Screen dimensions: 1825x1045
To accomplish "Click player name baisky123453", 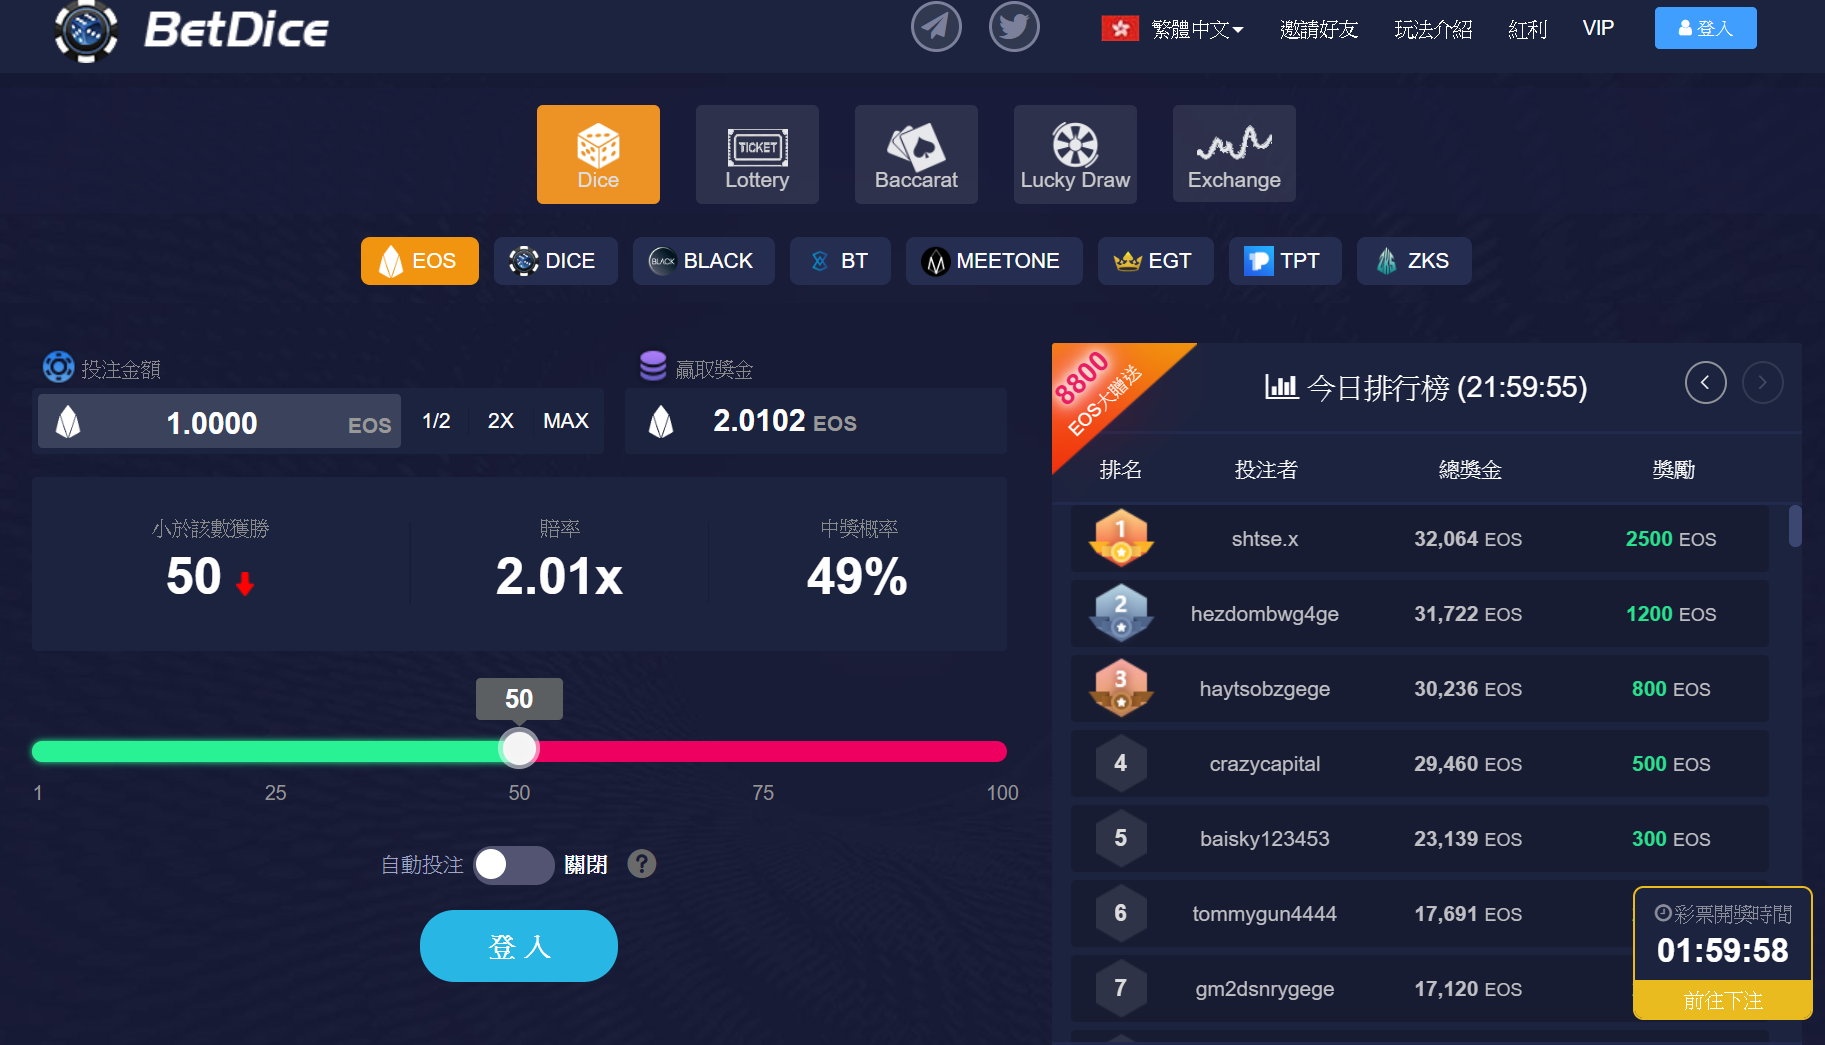I will coord(1265,839).
